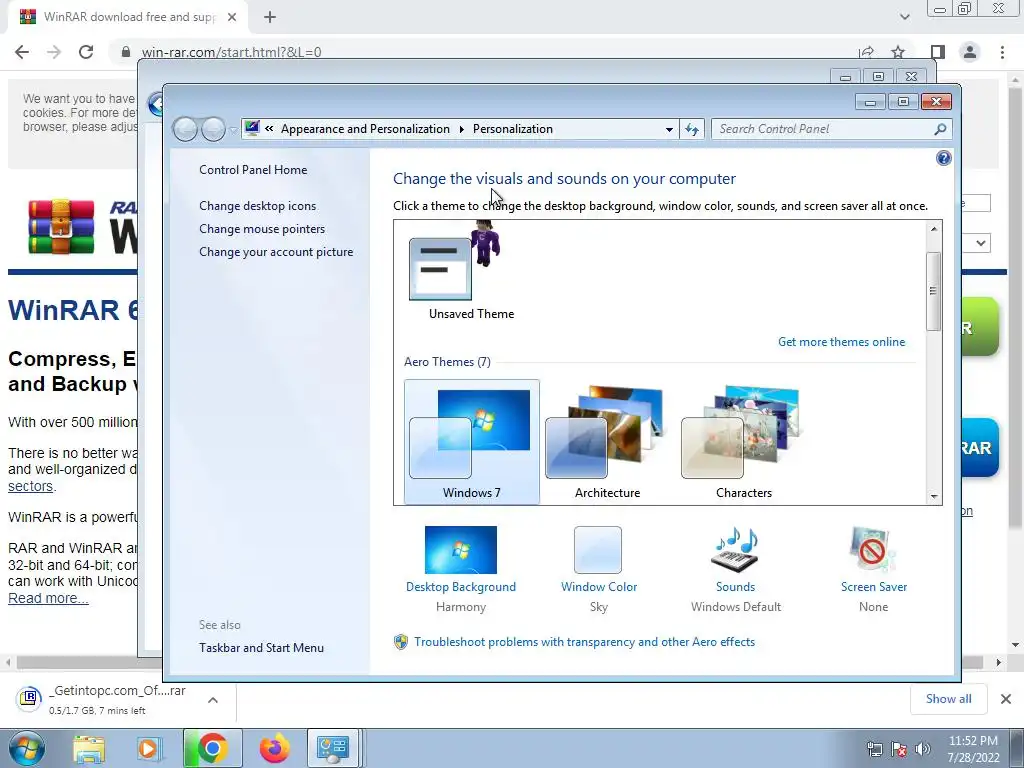This screenshot has width=1024, height=768.
Task: Toggle Chrome's side panel icon
Action: coord(937,52)
